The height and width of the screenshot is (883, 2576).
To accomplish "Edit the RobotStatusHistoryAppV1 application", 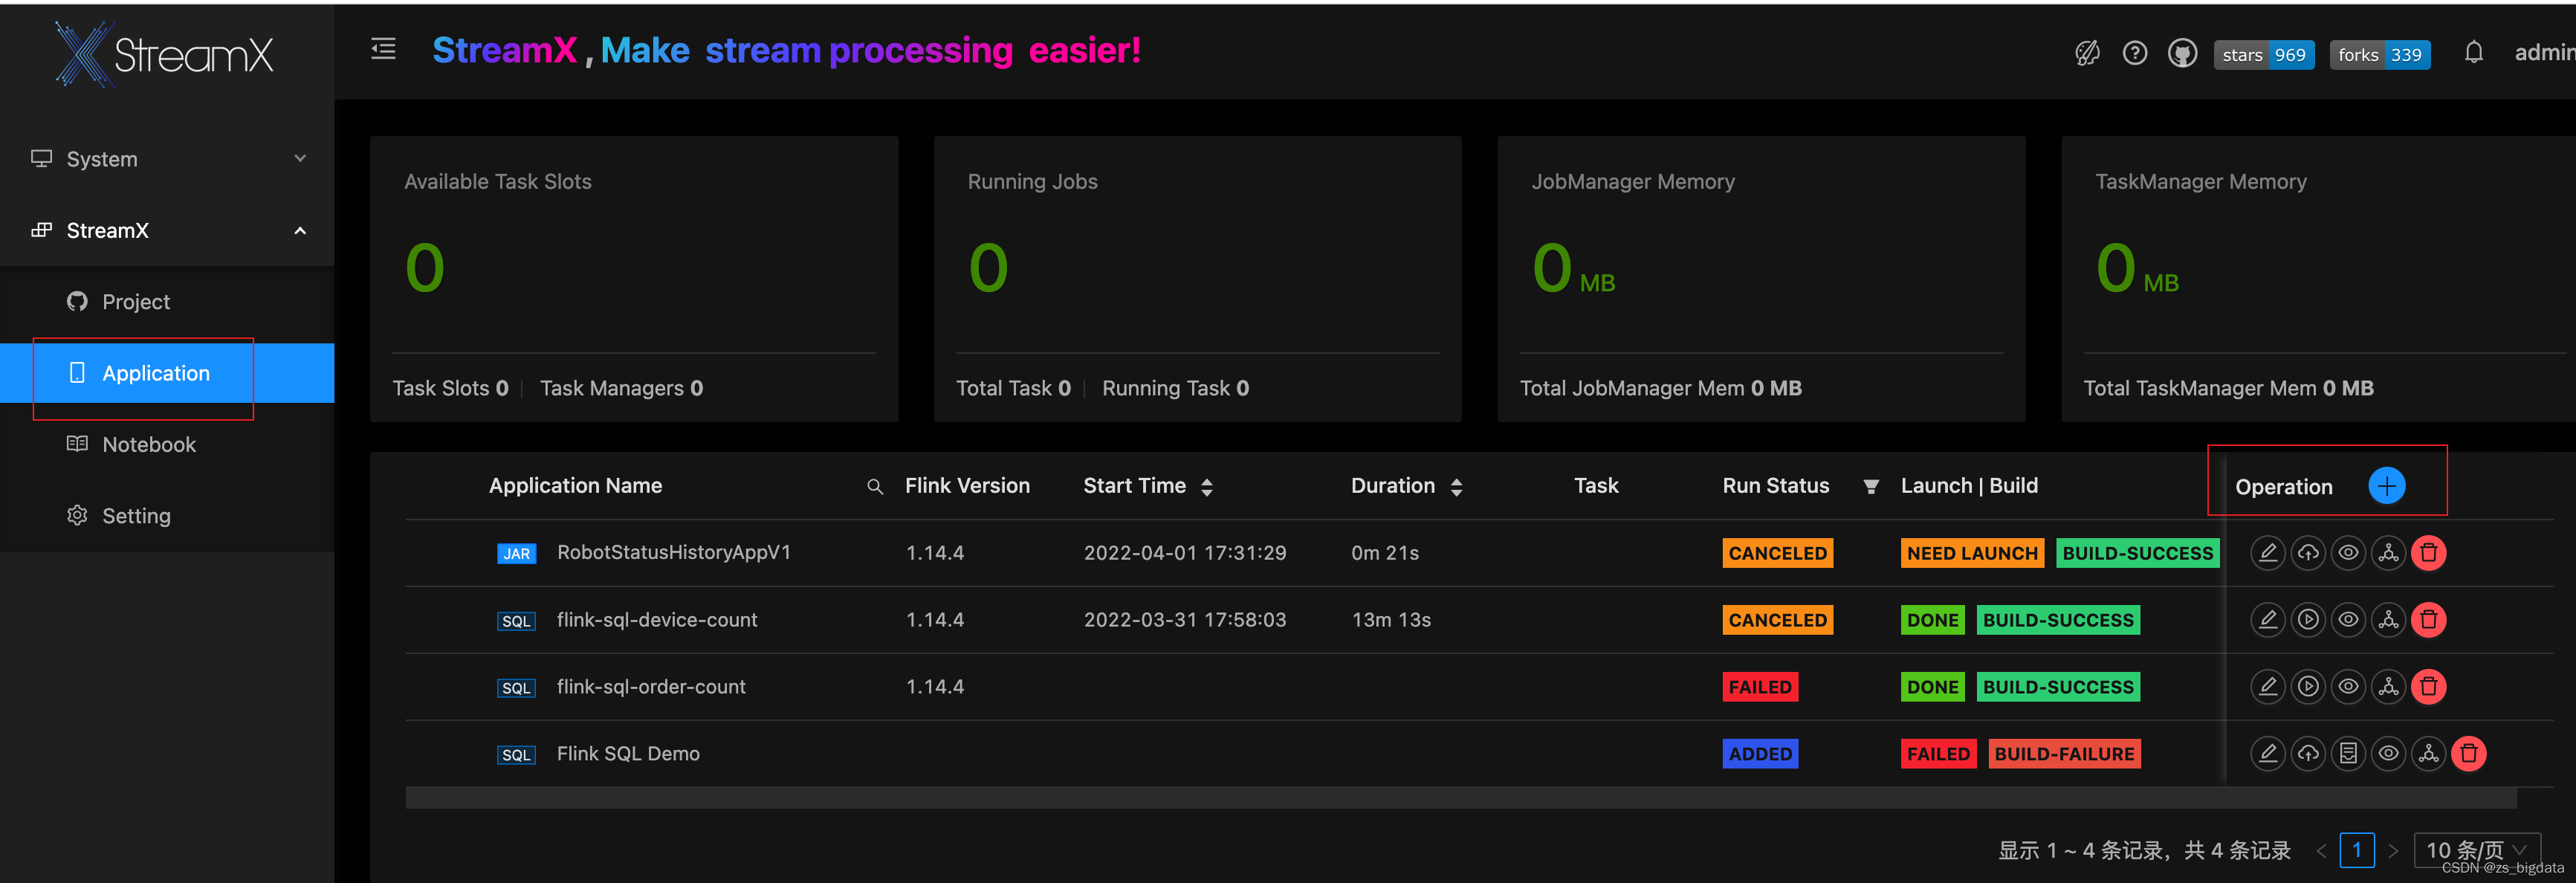I will 2267,553.
